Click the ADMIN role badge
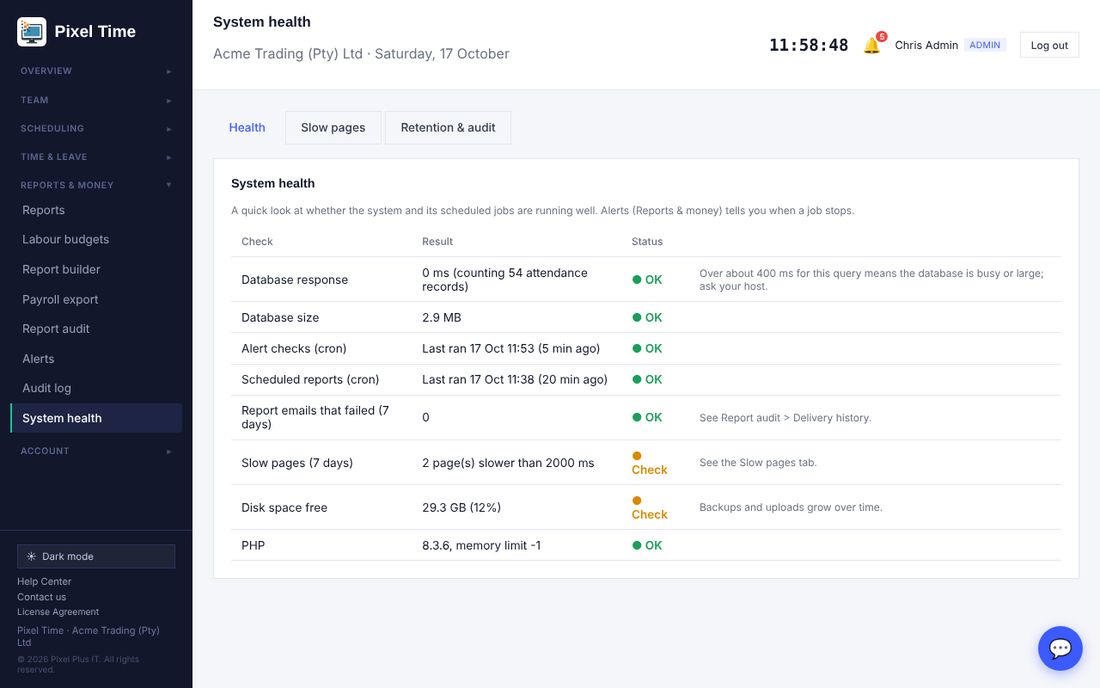The image size is (1100, 688). (985, 45)
